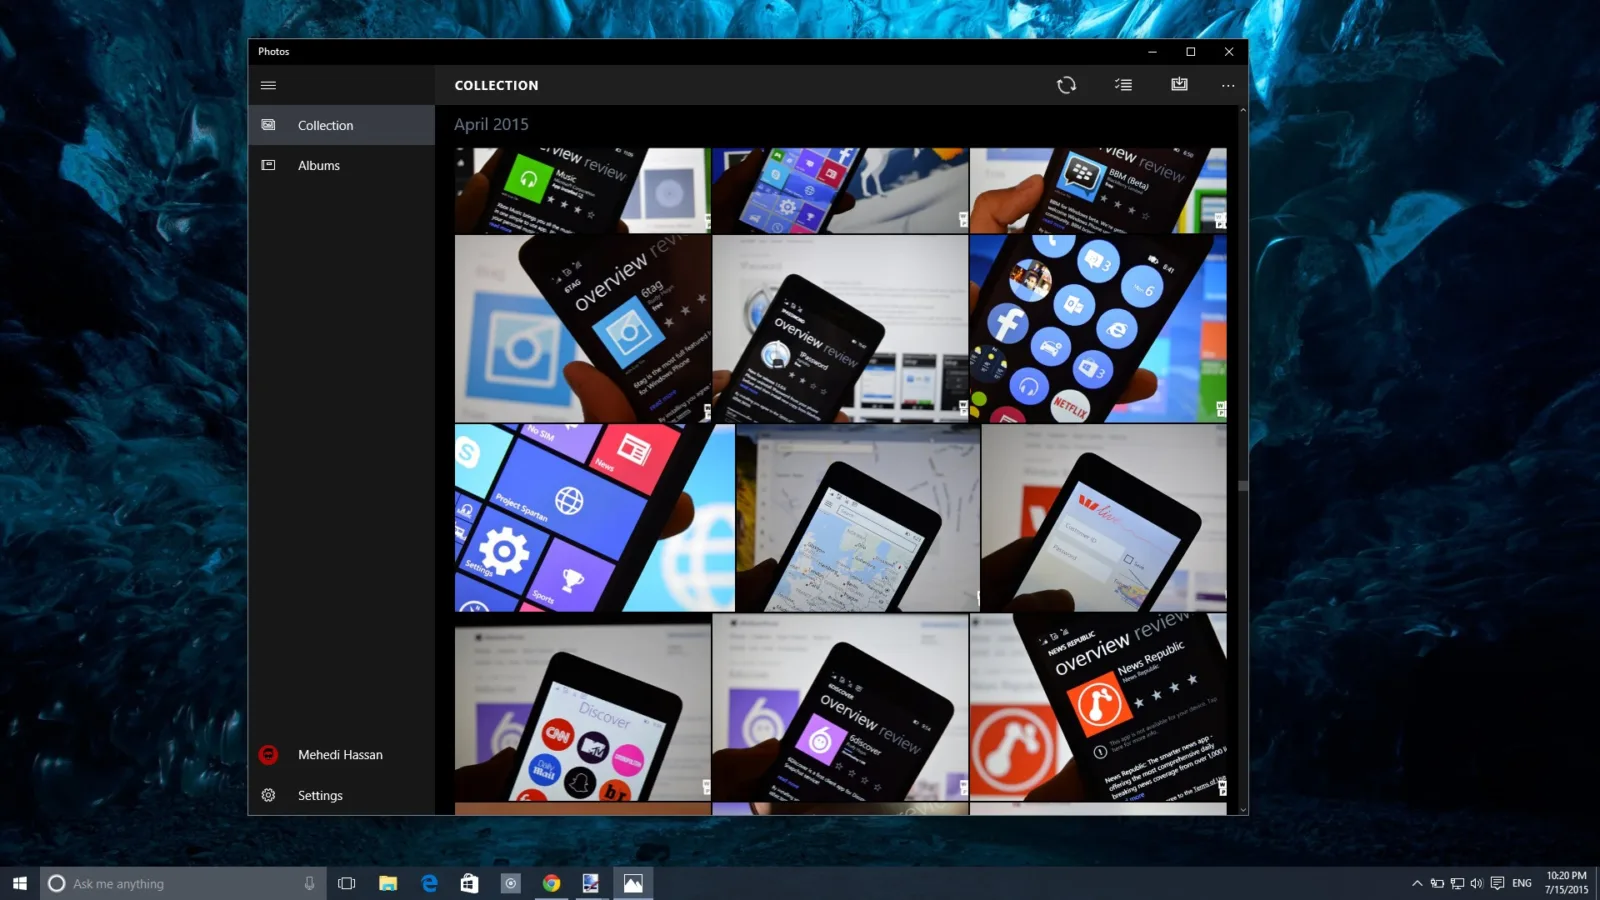The height and width of the screenshot is (900, 1600).
Task: Click the ENG language indicator
Action: click(1522, 883)
